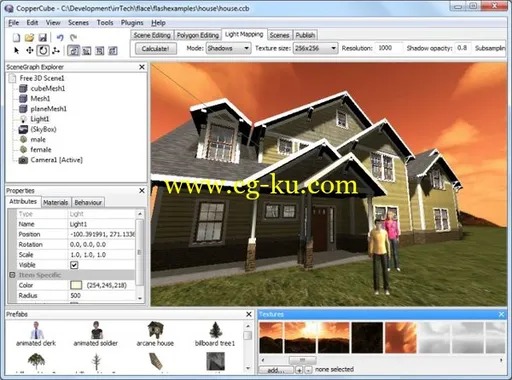Pick the billboard tree1 prefab
Viewport: 512px width, 380px height.
(215, 334)
